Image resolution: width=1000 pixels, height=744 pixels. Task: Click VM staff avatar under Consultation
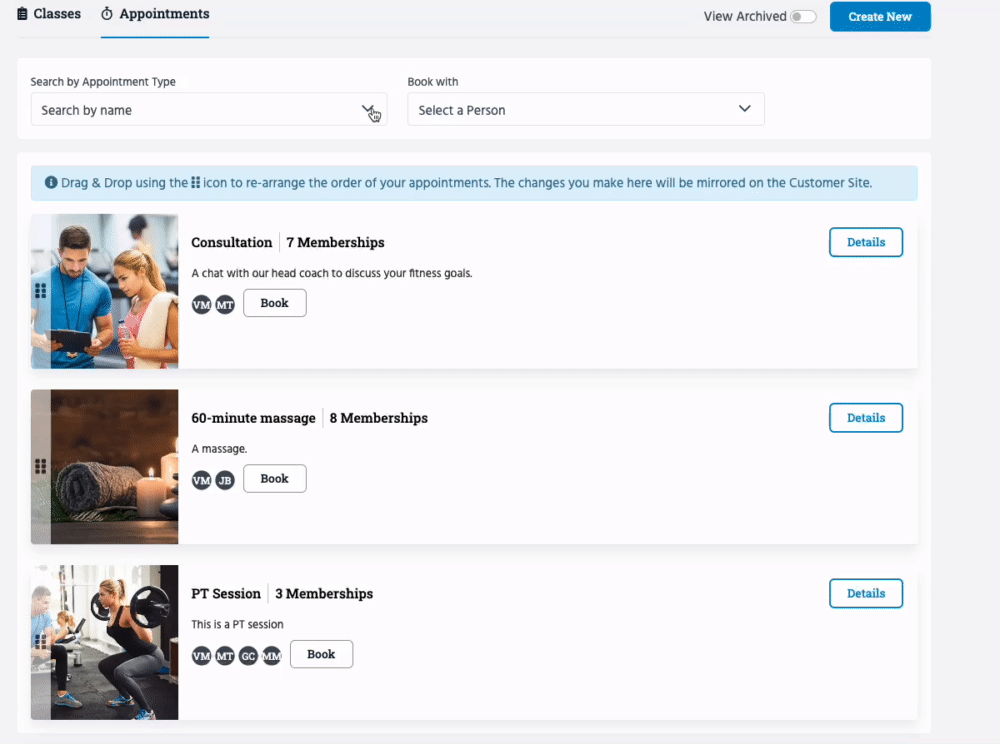pos(202,304)
